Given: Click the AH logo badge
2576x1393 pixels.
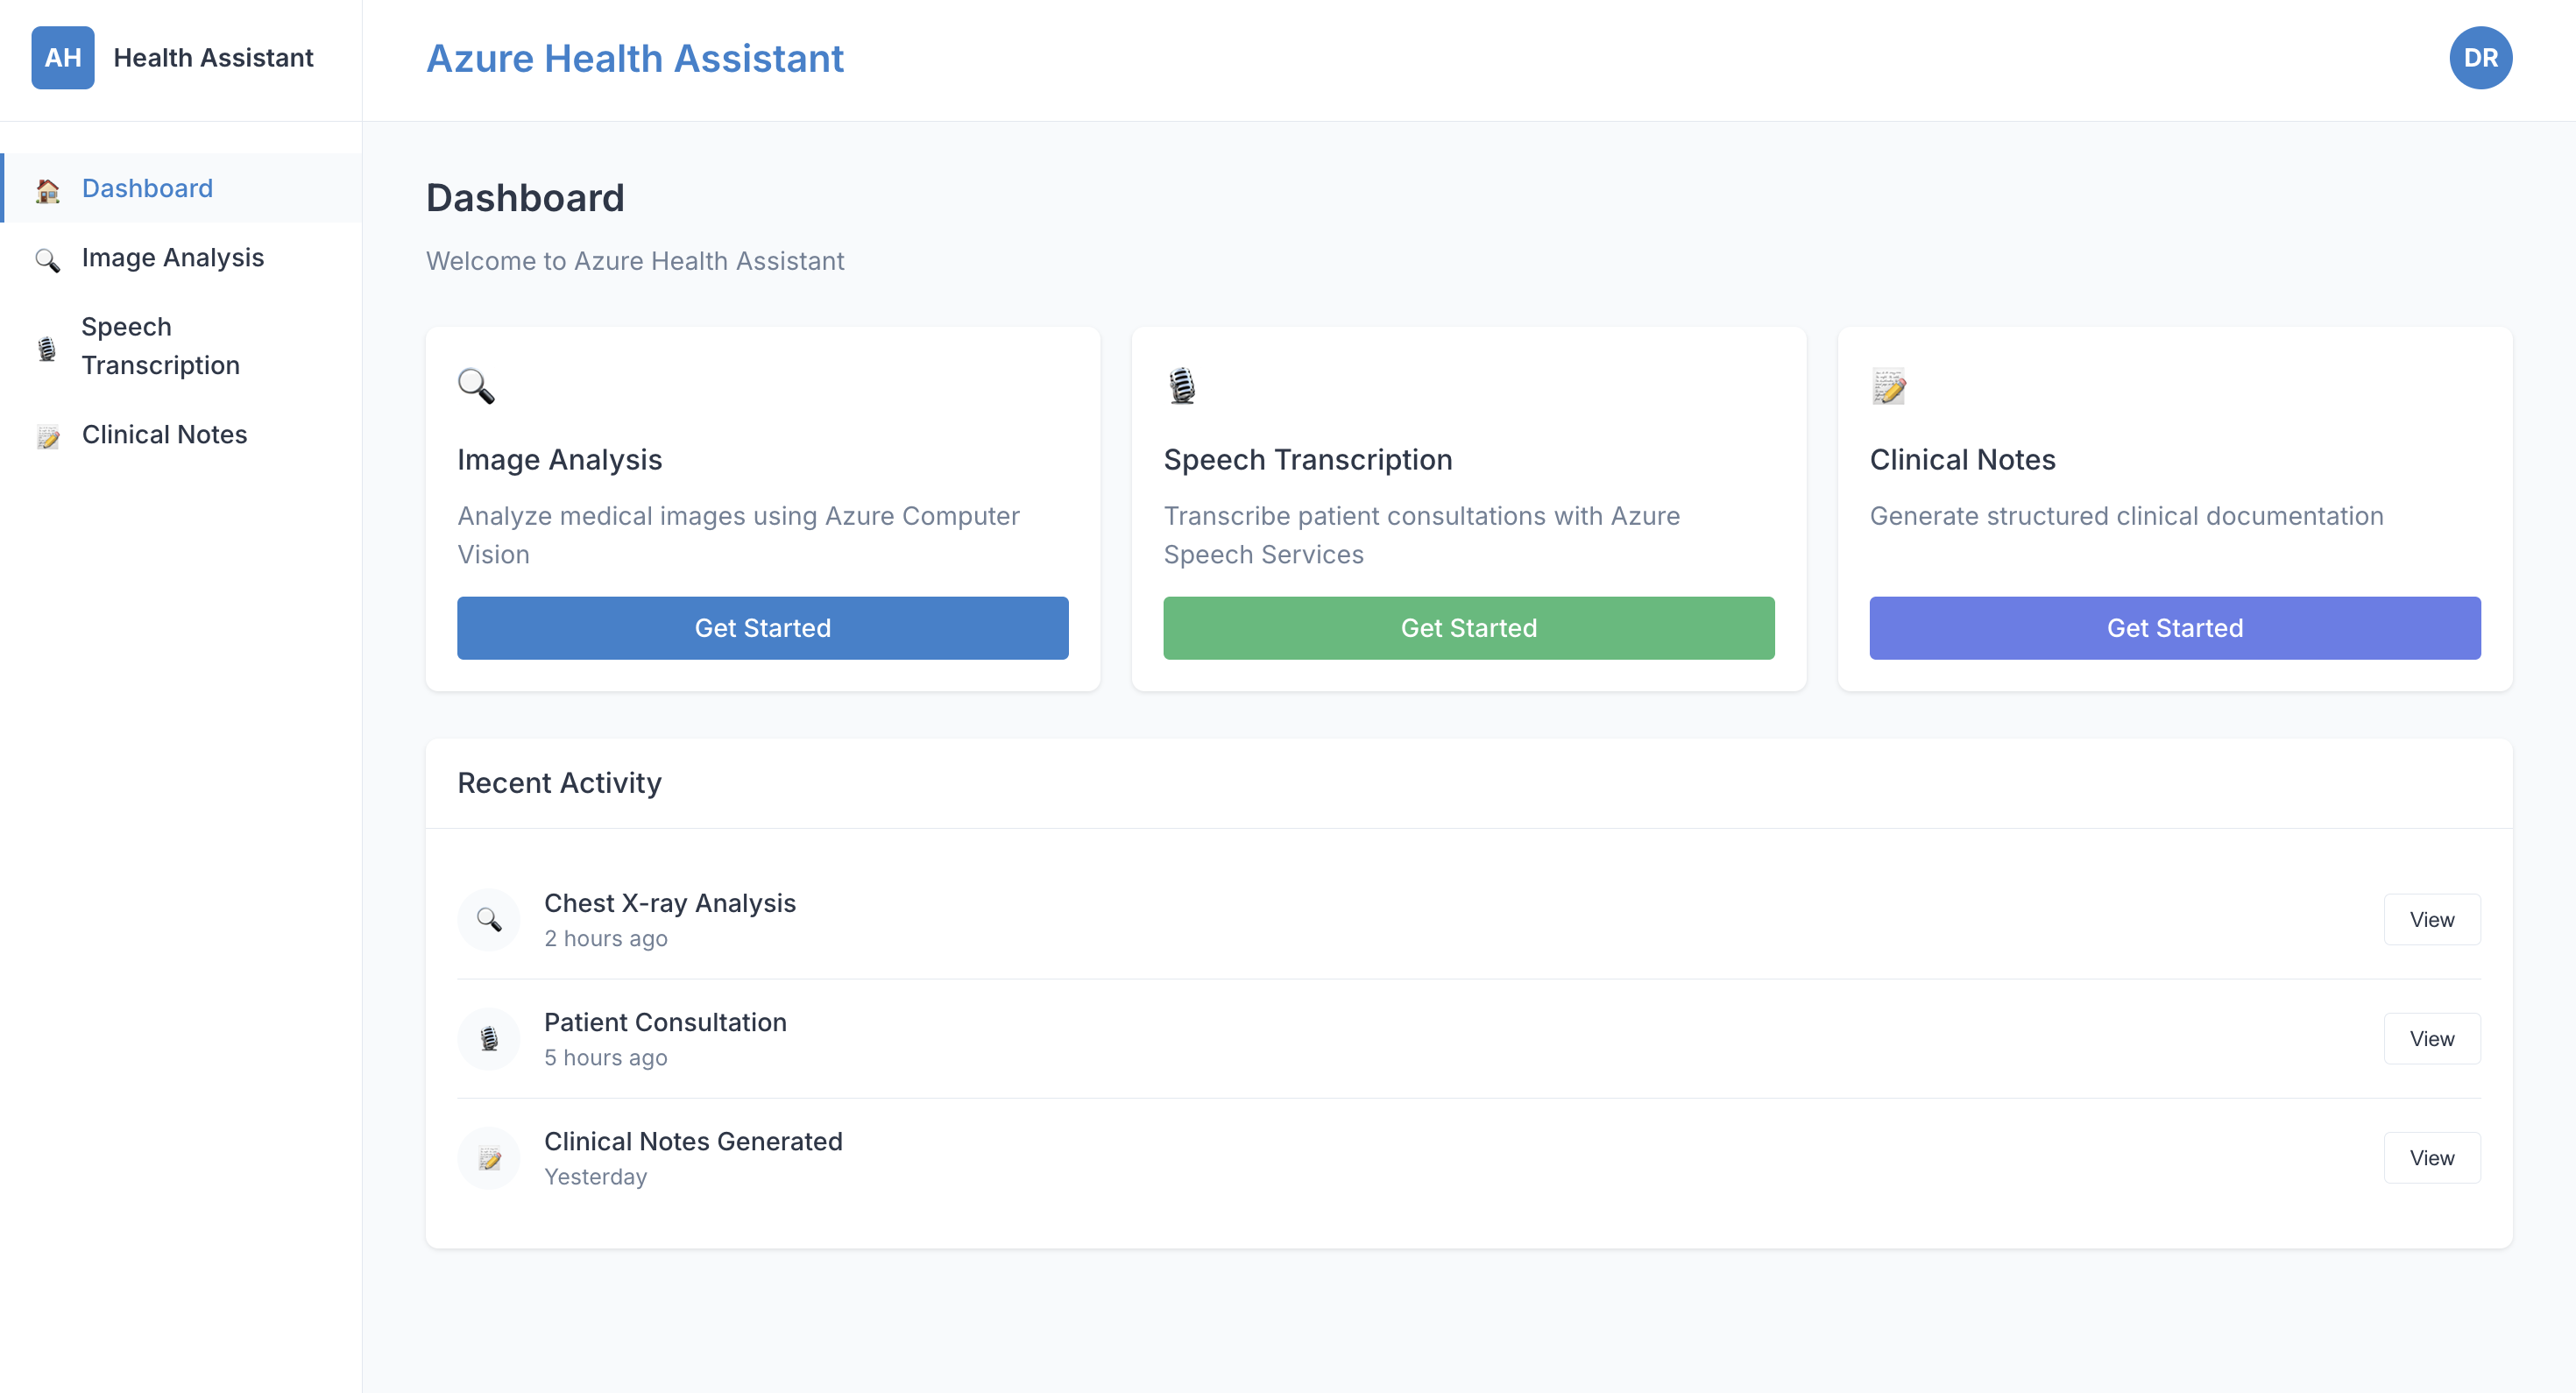Looking at the screenshot, I should click(62, 58).
